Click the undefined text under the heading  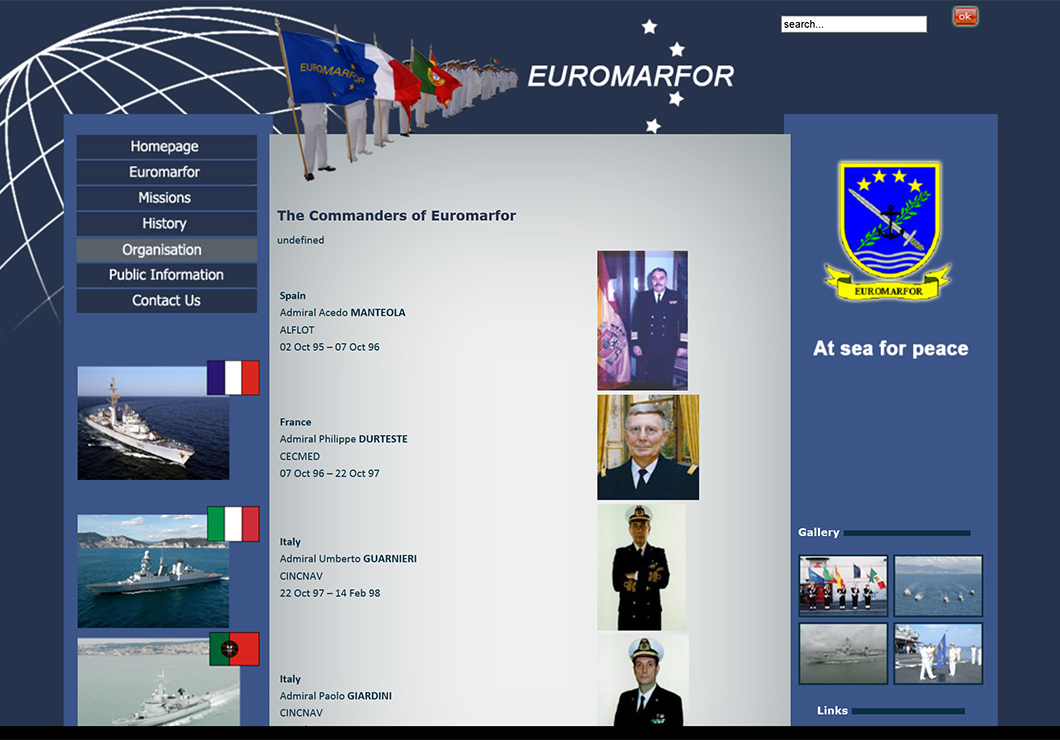[301, 241]
